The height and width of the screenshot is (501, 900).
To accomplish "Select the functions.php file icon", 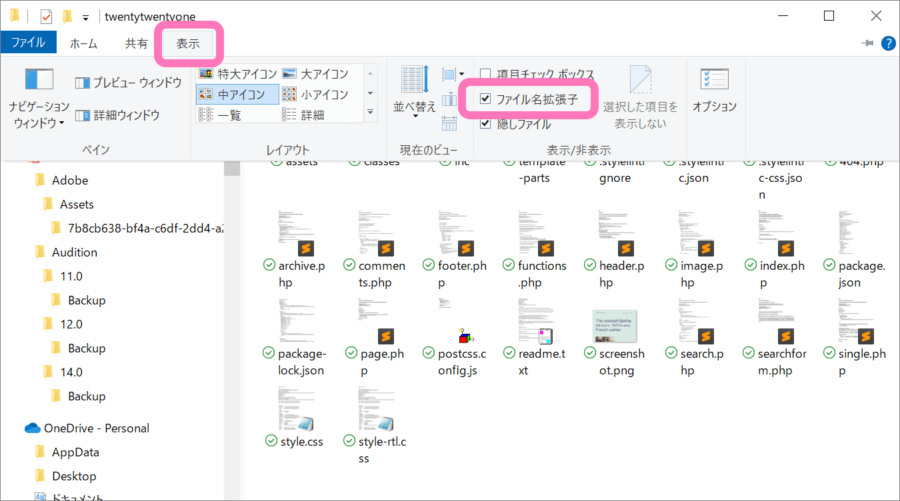I will coord(536,233).
